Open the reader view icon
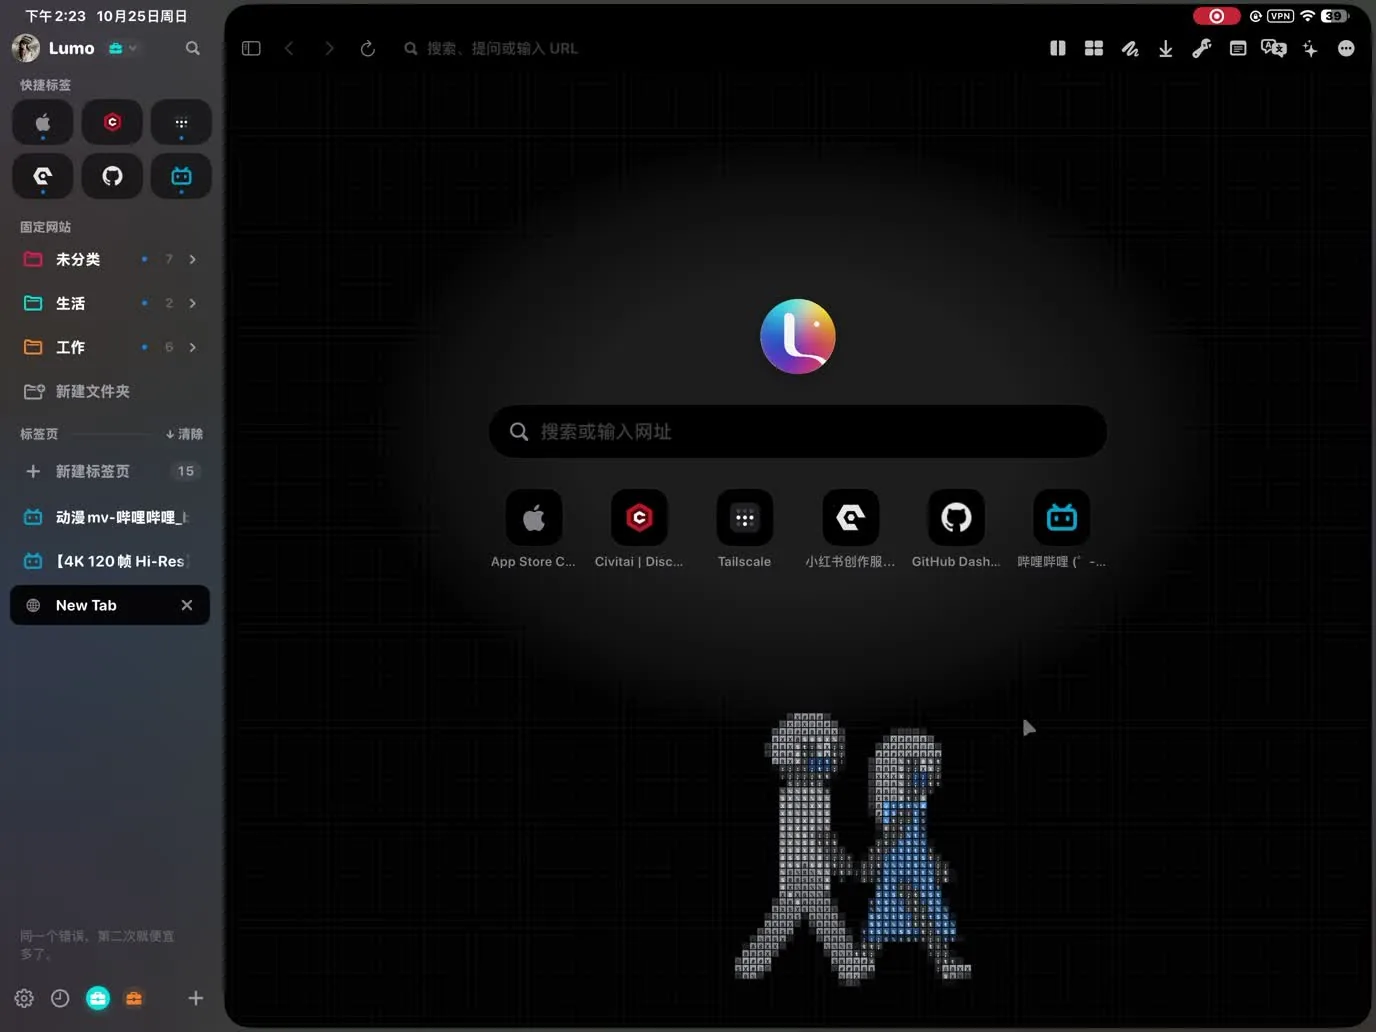 [1238, 48]
